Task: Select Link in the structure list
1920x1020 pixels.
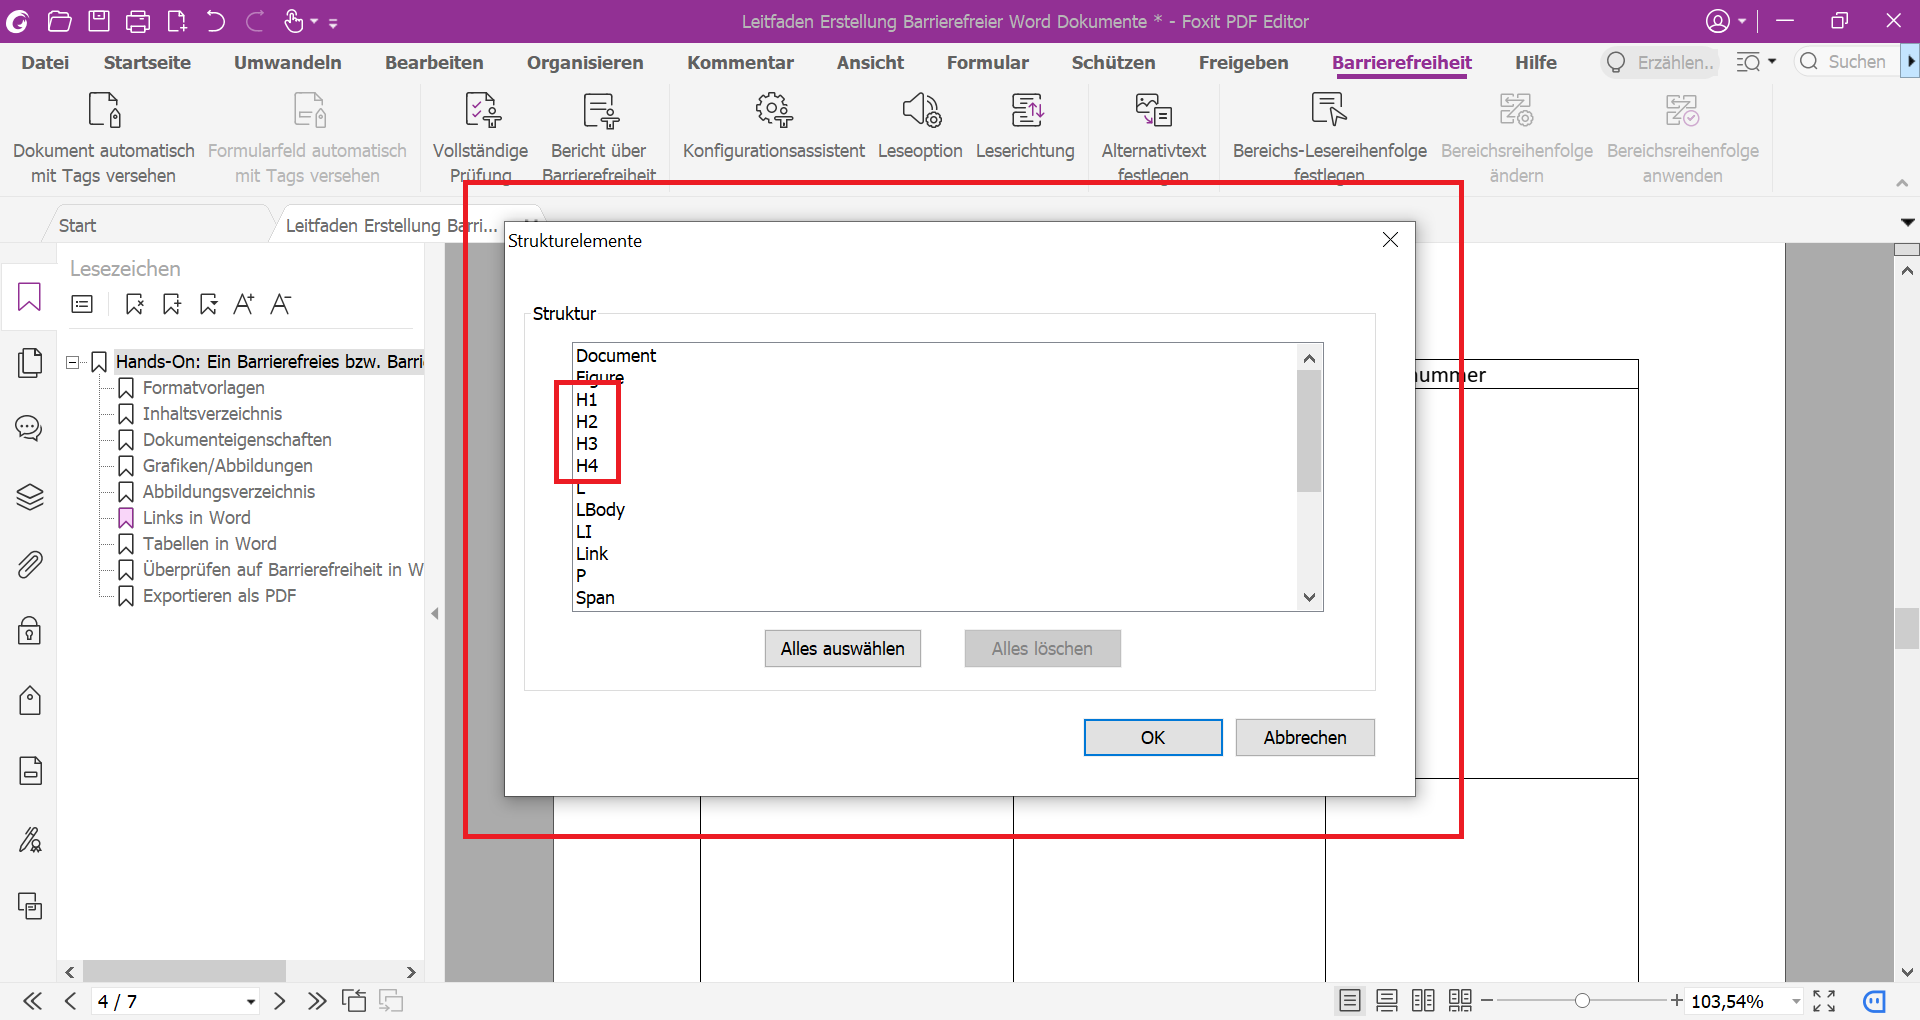Action: (592, 554)
